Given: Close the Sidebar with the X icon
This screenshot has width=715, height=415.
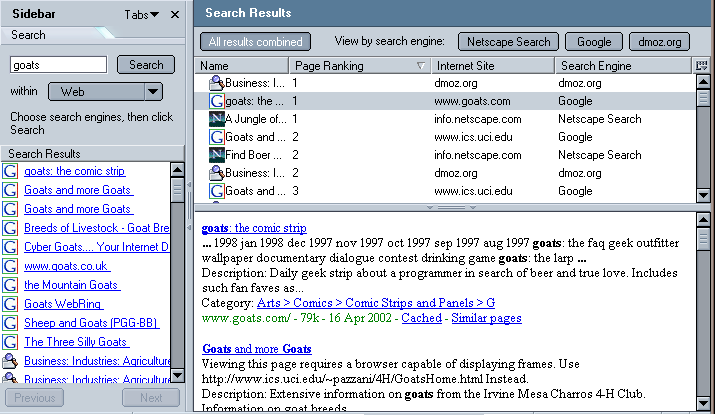Looking at the screenshot, I should point(175,15).
